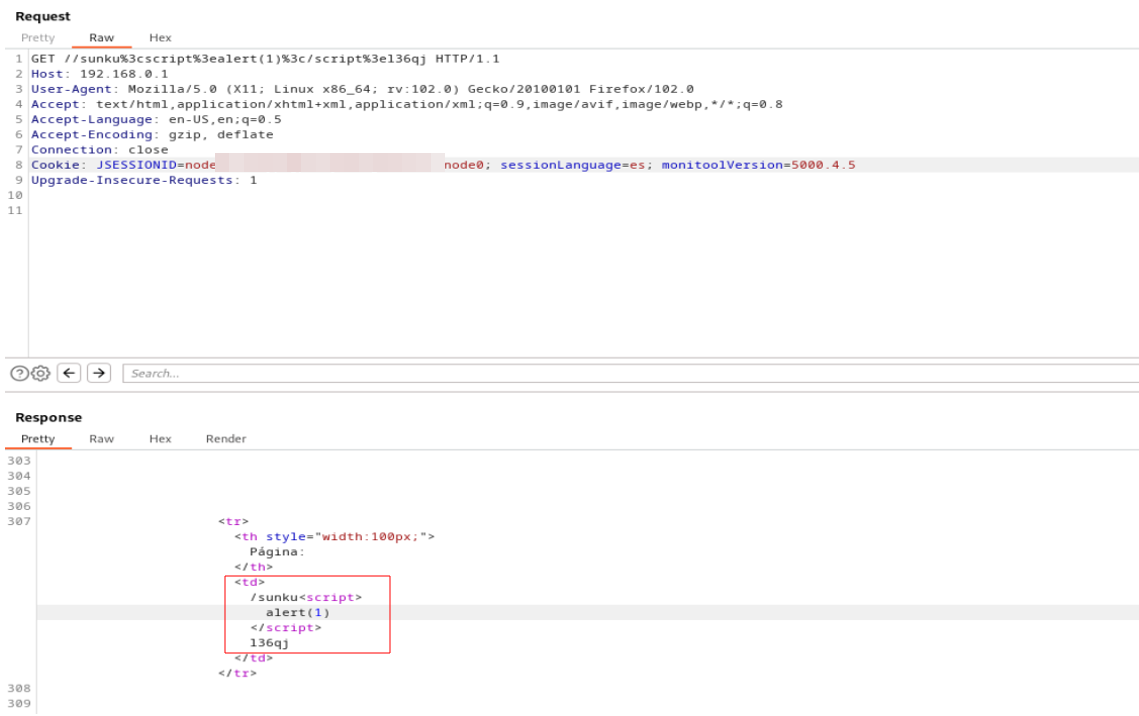Click the Página: text in response
Viewport: 1139px width, 716px height.
(x=277, y=552)
